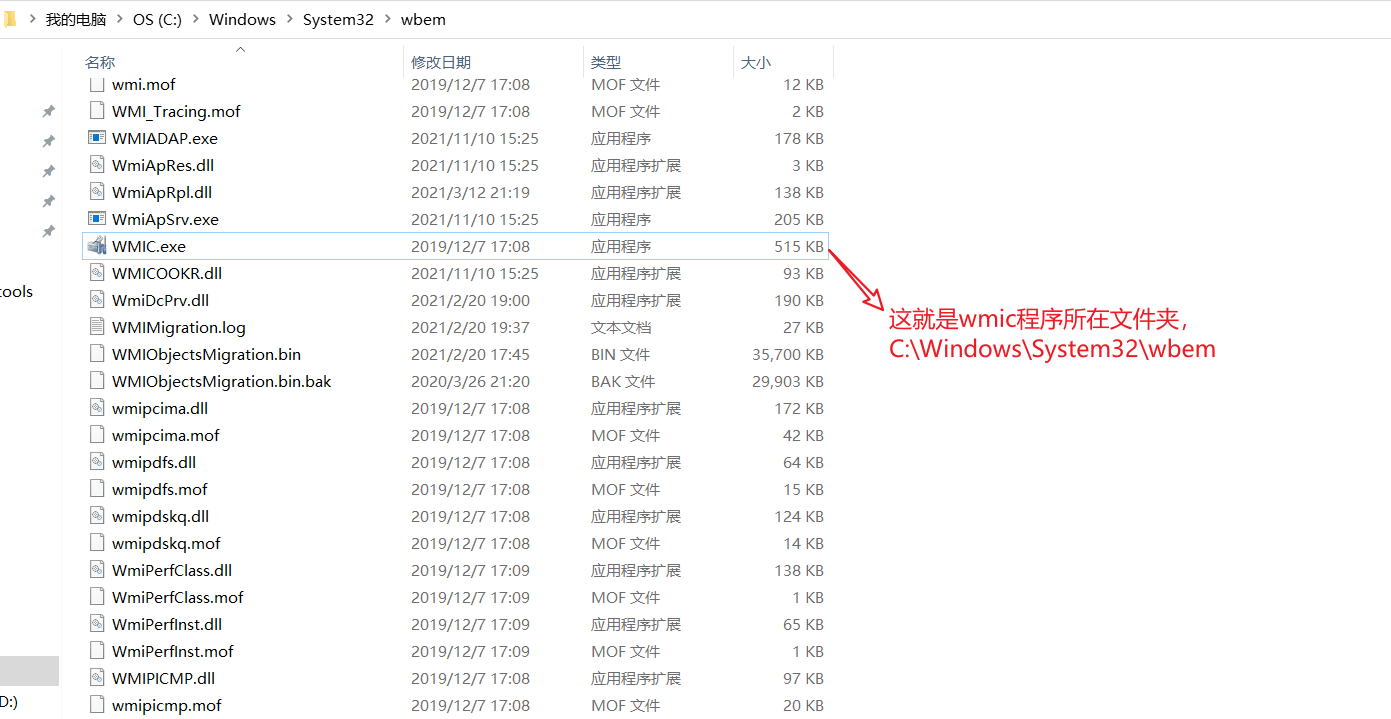The image size is (1391, 719).
Task: Navigate to 我的电脑 via breadcrumb
Action: (x=75, y=19)
